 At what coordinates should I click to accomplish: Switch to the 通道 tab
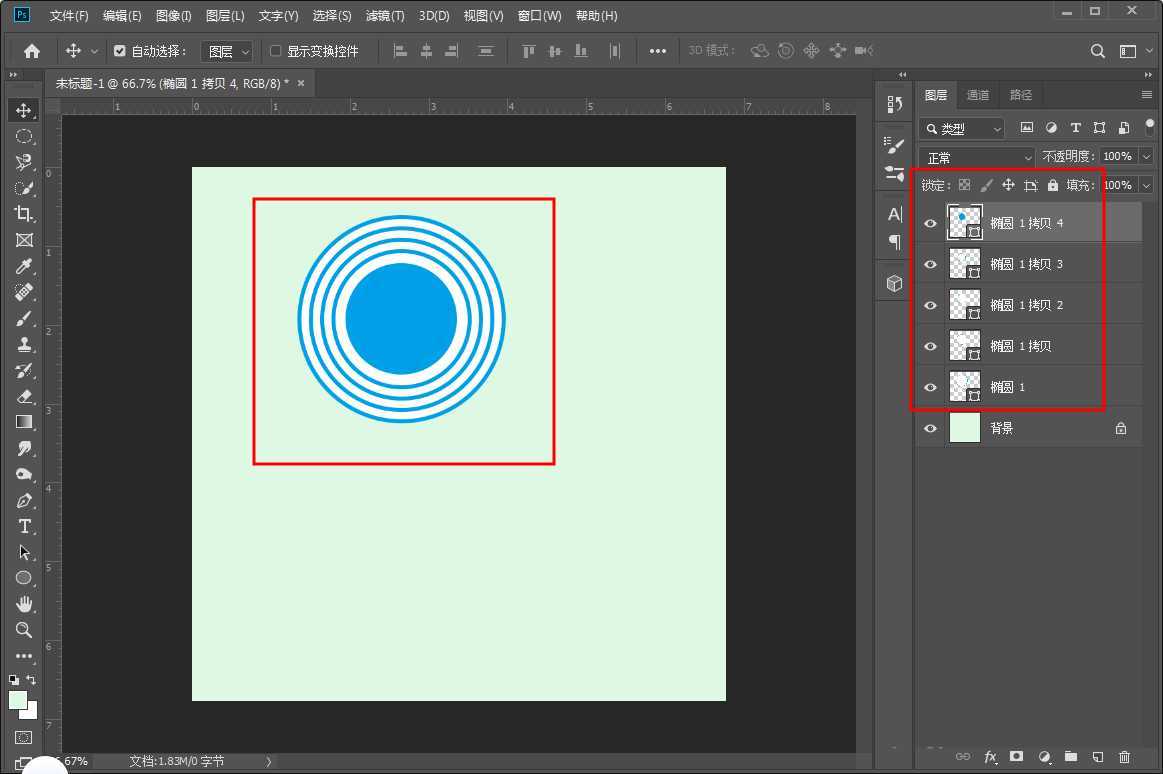(977, 95)
